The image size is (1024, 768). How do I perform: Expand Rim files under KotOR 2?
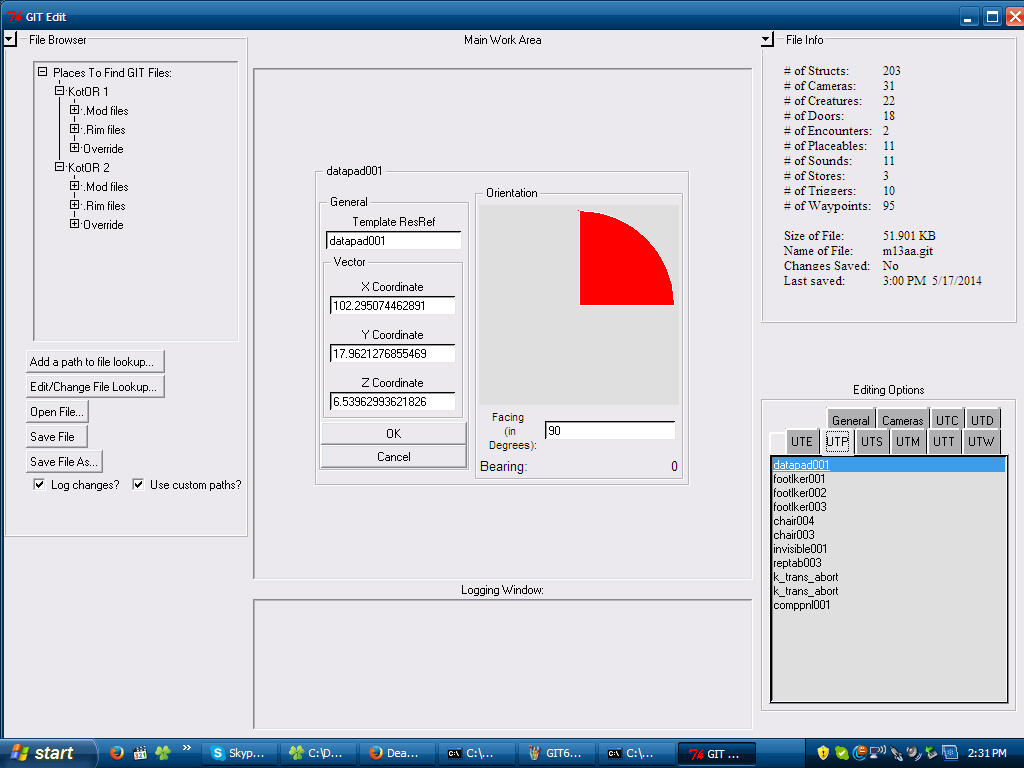(74, 204)
